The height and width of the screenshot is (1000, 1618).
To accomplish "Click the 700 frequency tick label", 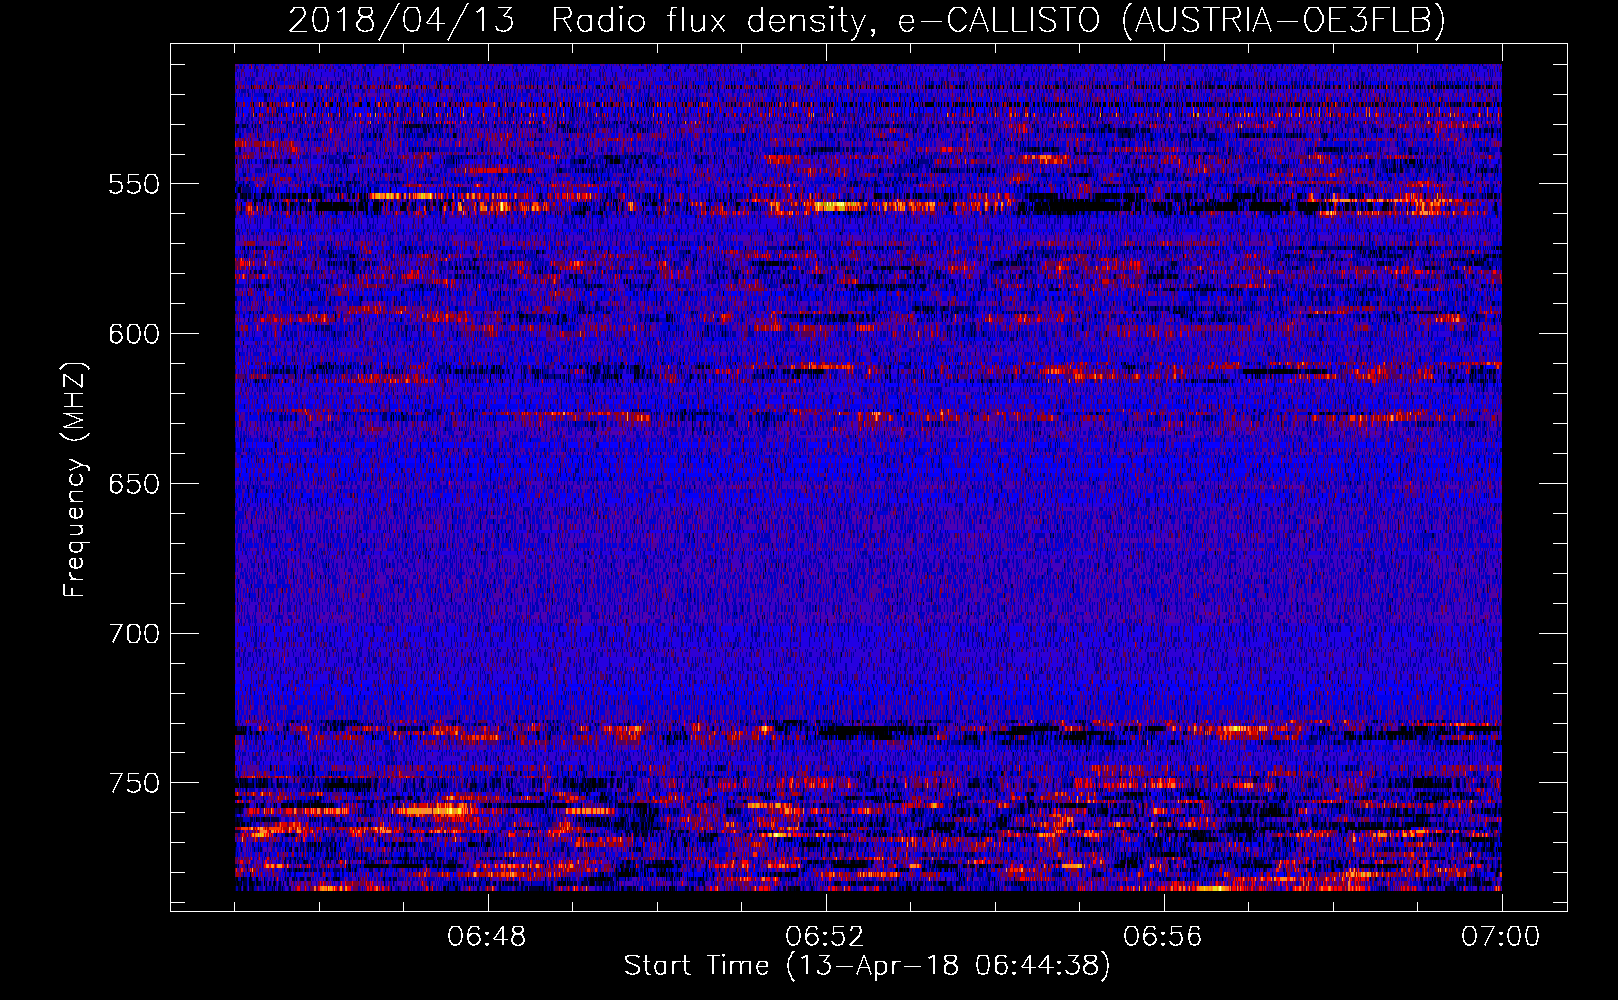I will tap(134, 634).
